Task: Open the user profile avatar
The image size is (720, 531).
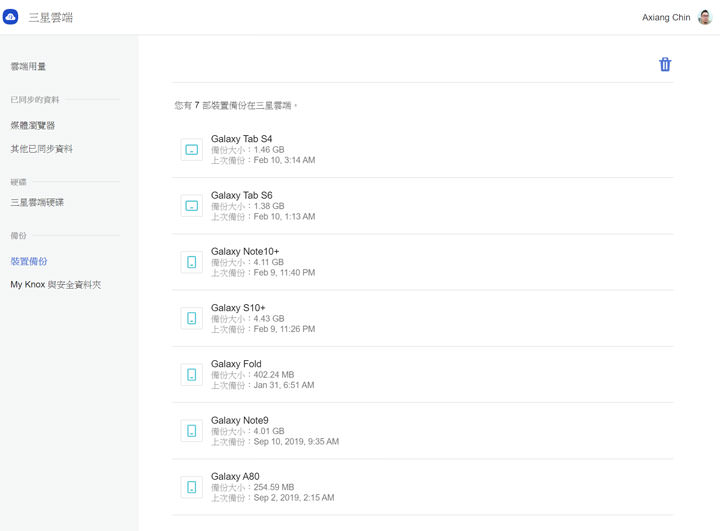Action: pos(705,17)
